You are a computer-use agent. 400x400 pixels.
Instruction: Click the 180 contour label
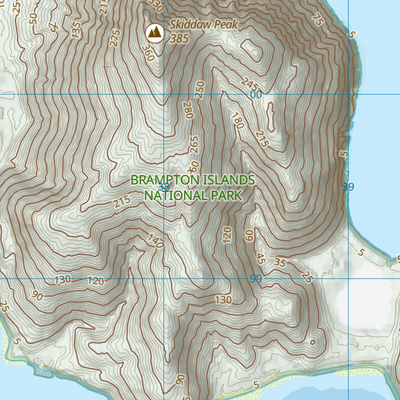click(x=238, y=121)
